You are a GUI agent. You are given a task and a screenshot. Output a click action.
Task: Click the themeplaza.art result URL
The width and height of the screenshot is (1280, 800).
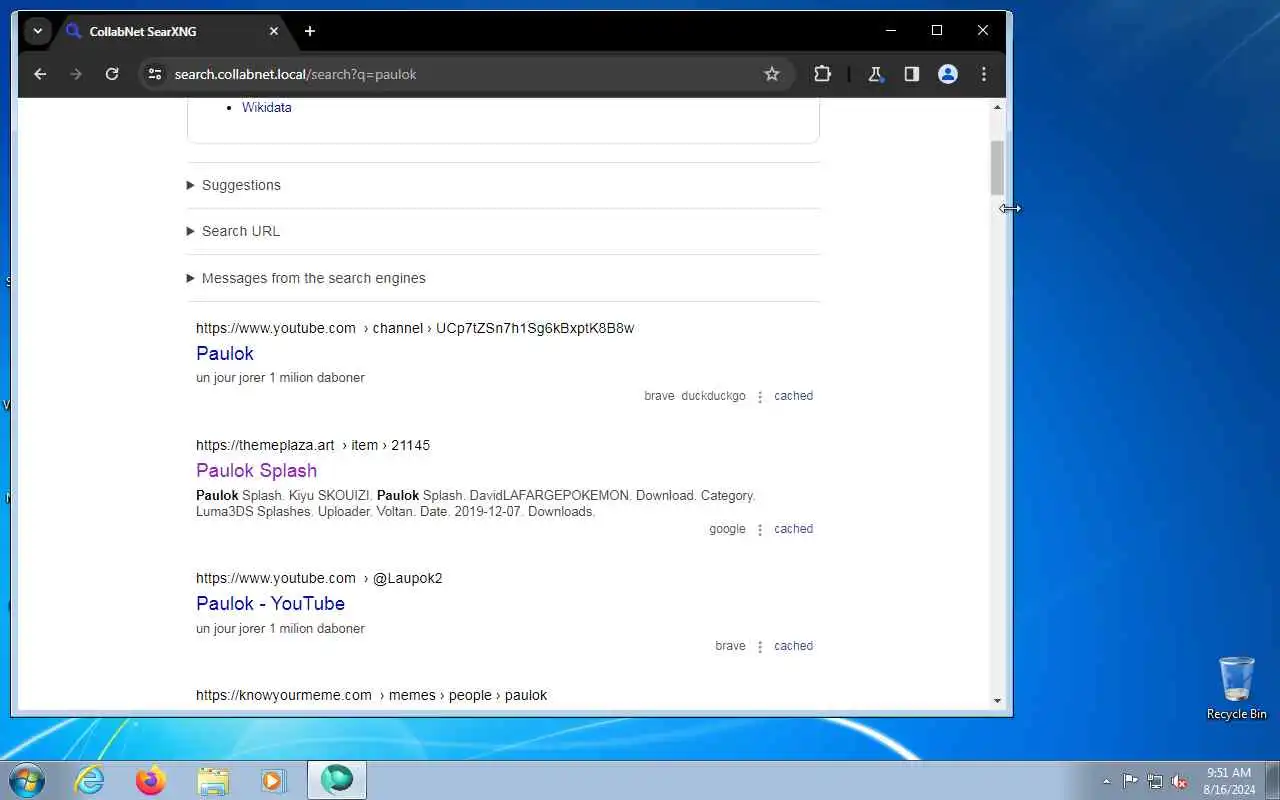click(x=313, y=445)
